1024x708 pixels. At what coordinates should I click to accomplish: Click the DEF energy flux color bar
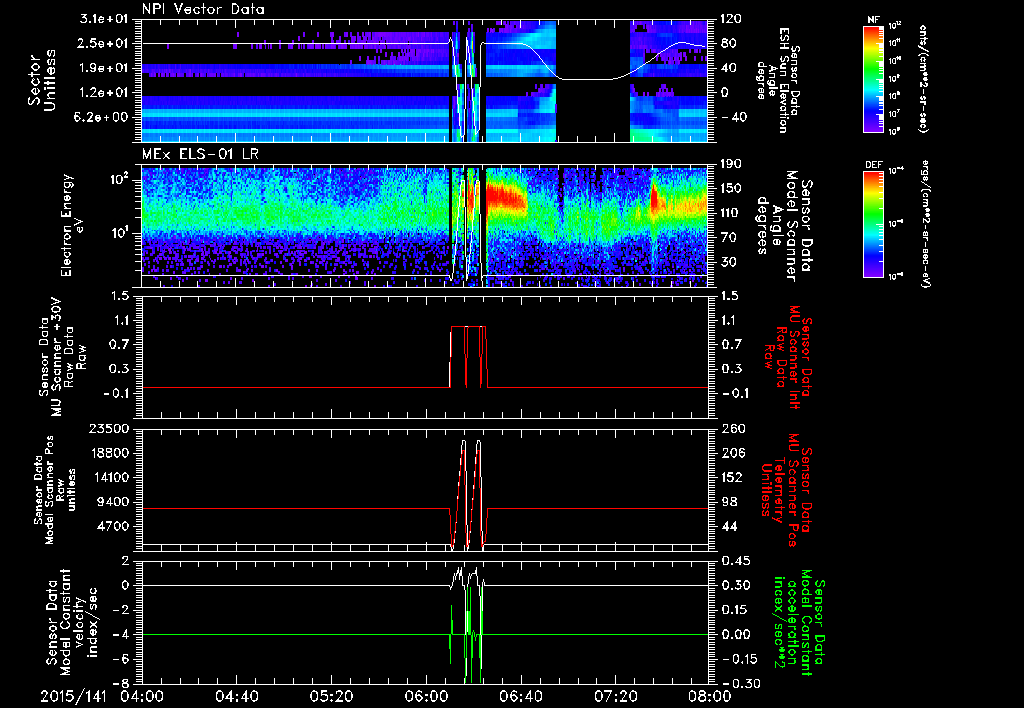tap(874, 224)
